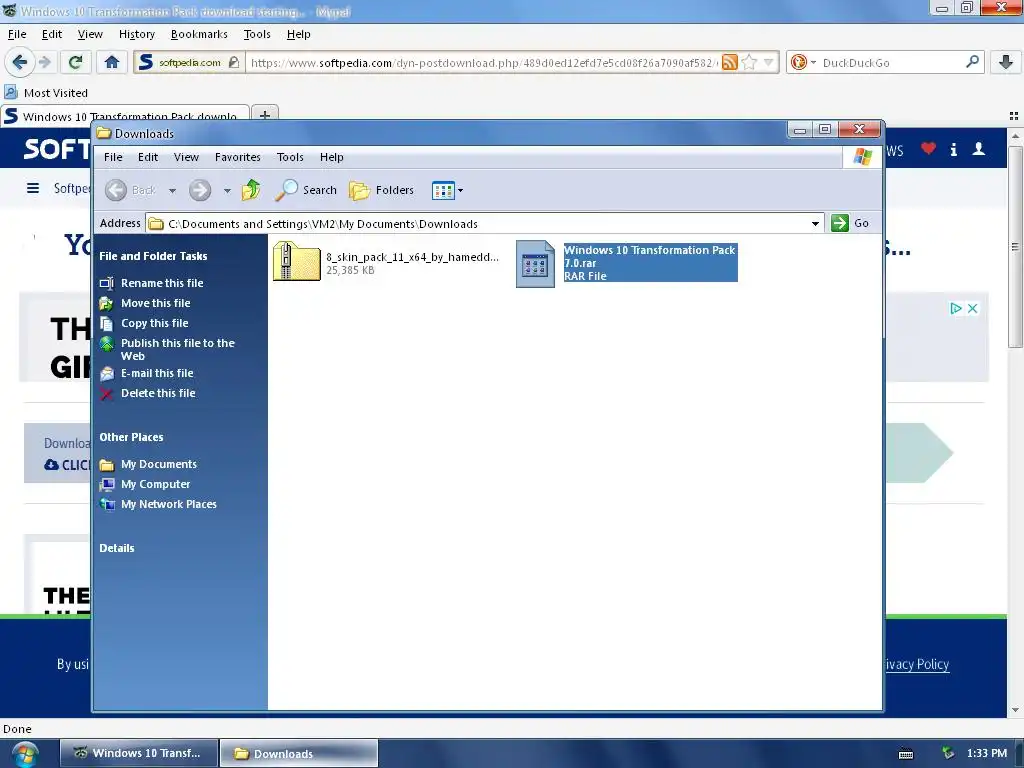Click the keyboard icon in system tray
Image resolution: width=1024 pixels, height=768 pixels.
click(906, 754)
